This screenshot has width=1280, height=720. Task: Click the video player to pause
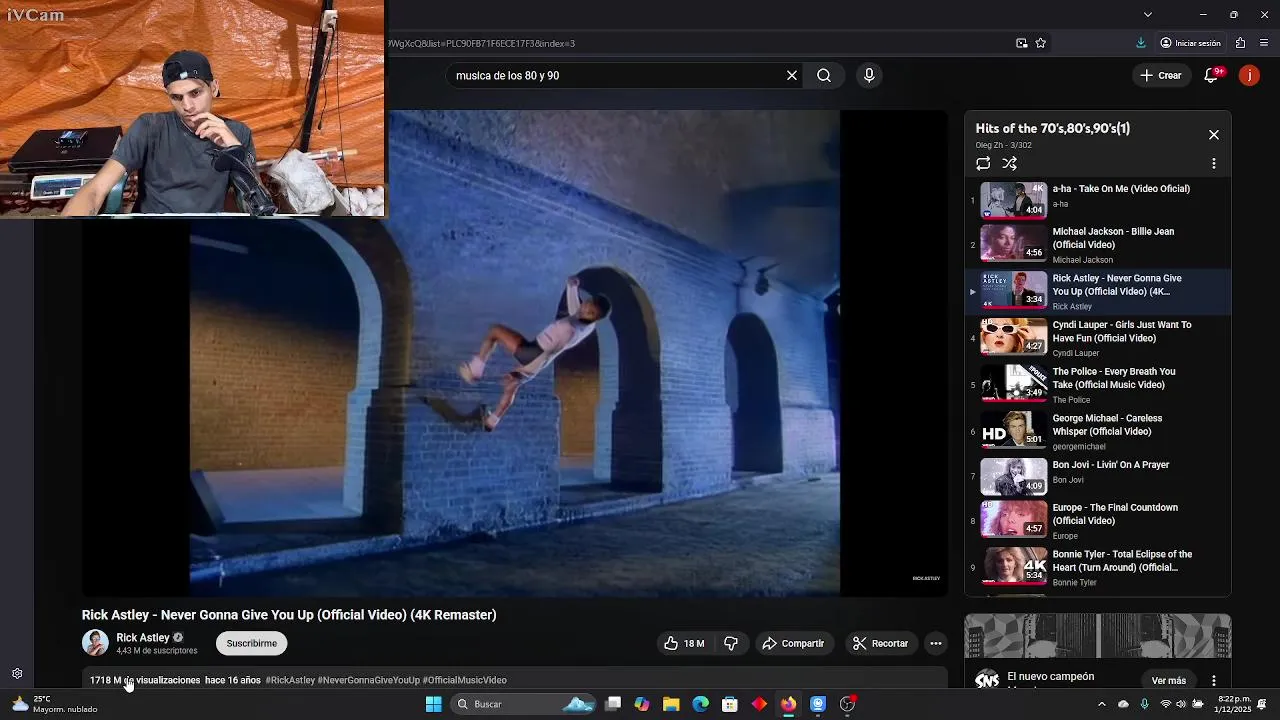tap(514, 353)
